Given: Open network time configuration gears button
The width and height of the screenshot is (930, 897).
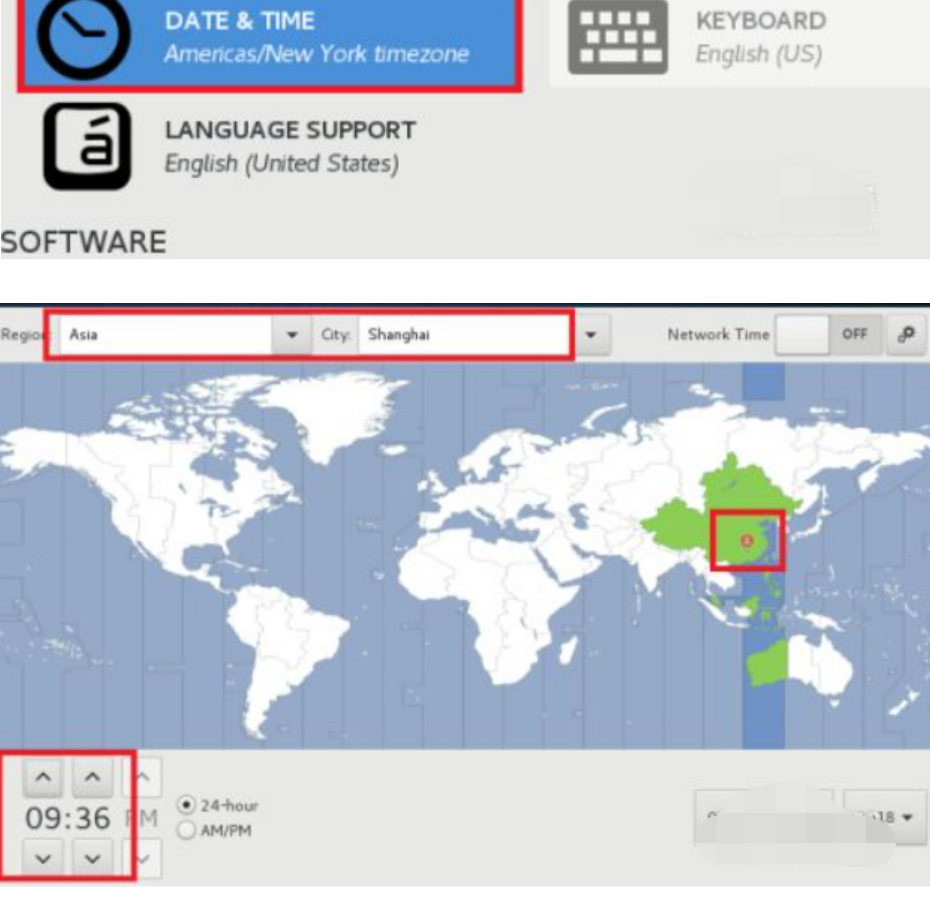Looking at the screenshot, I should point(907,335).
